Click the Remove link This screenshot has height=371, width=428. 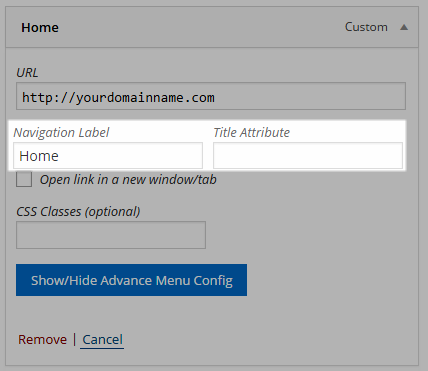tap(42, 340)
